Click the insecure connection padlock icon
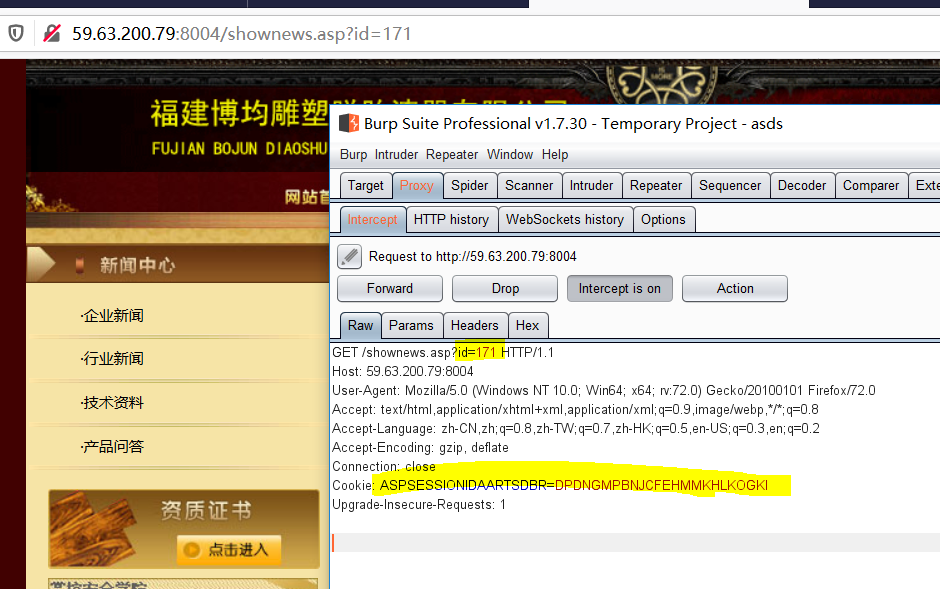This screenshot has height=589, width=940. tap(52, 33)
